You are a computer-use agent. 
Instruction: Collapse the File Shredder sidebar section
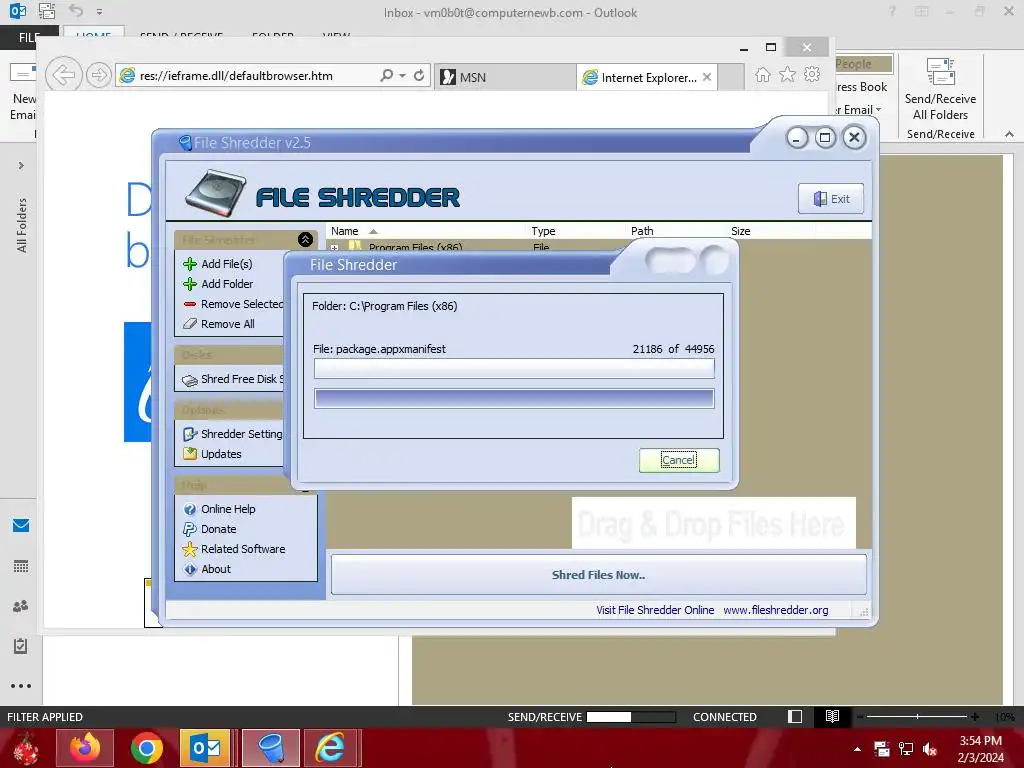[305, 240]
